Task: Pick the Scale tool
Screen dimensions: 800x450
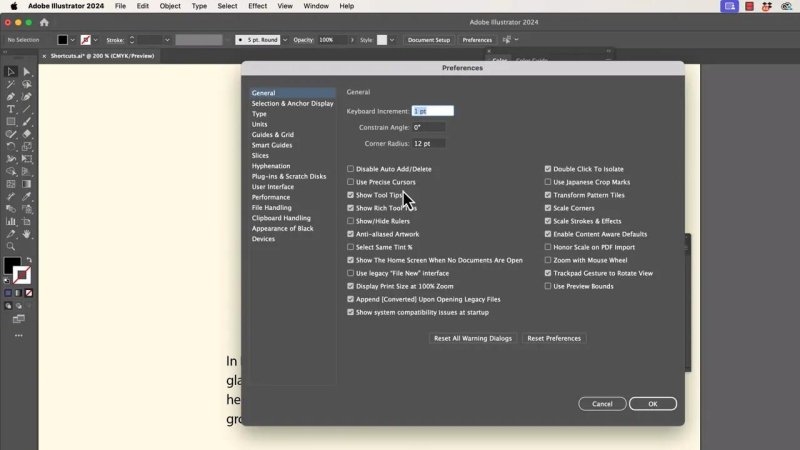Action: coord(27,146)
